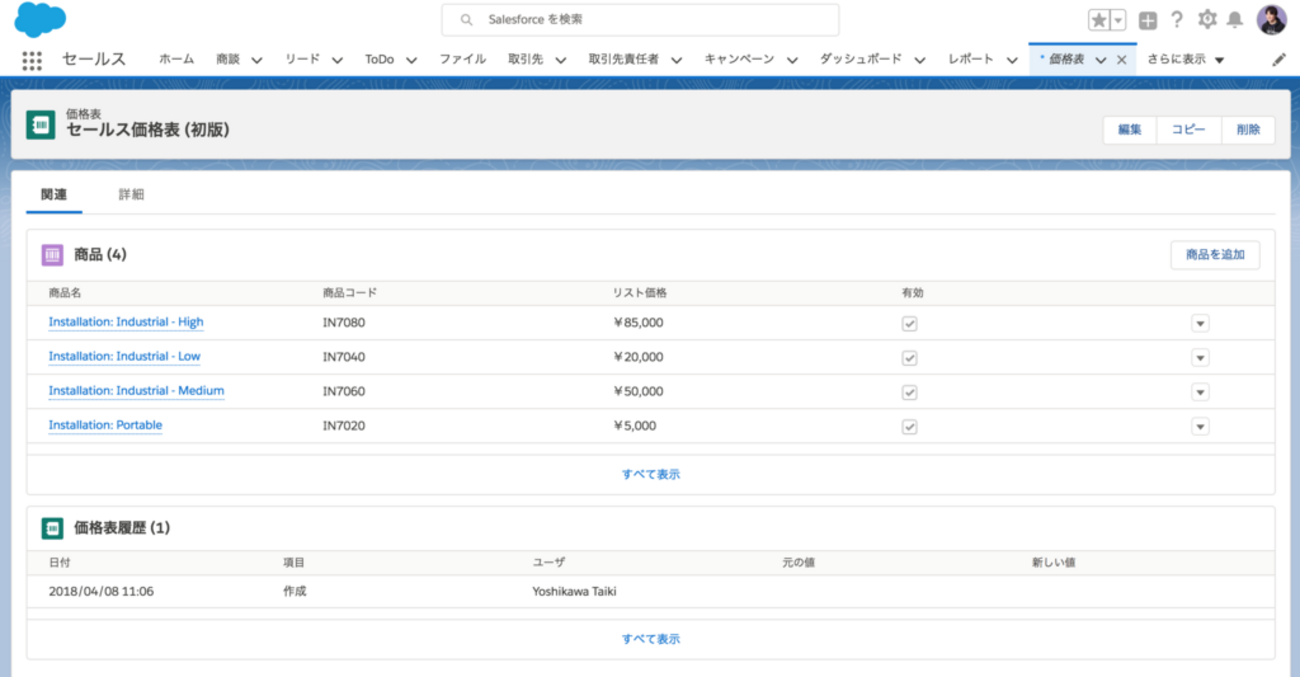Open the favorites list dropdown arrow
The image size is (1300, 677).
(1118, 20)
